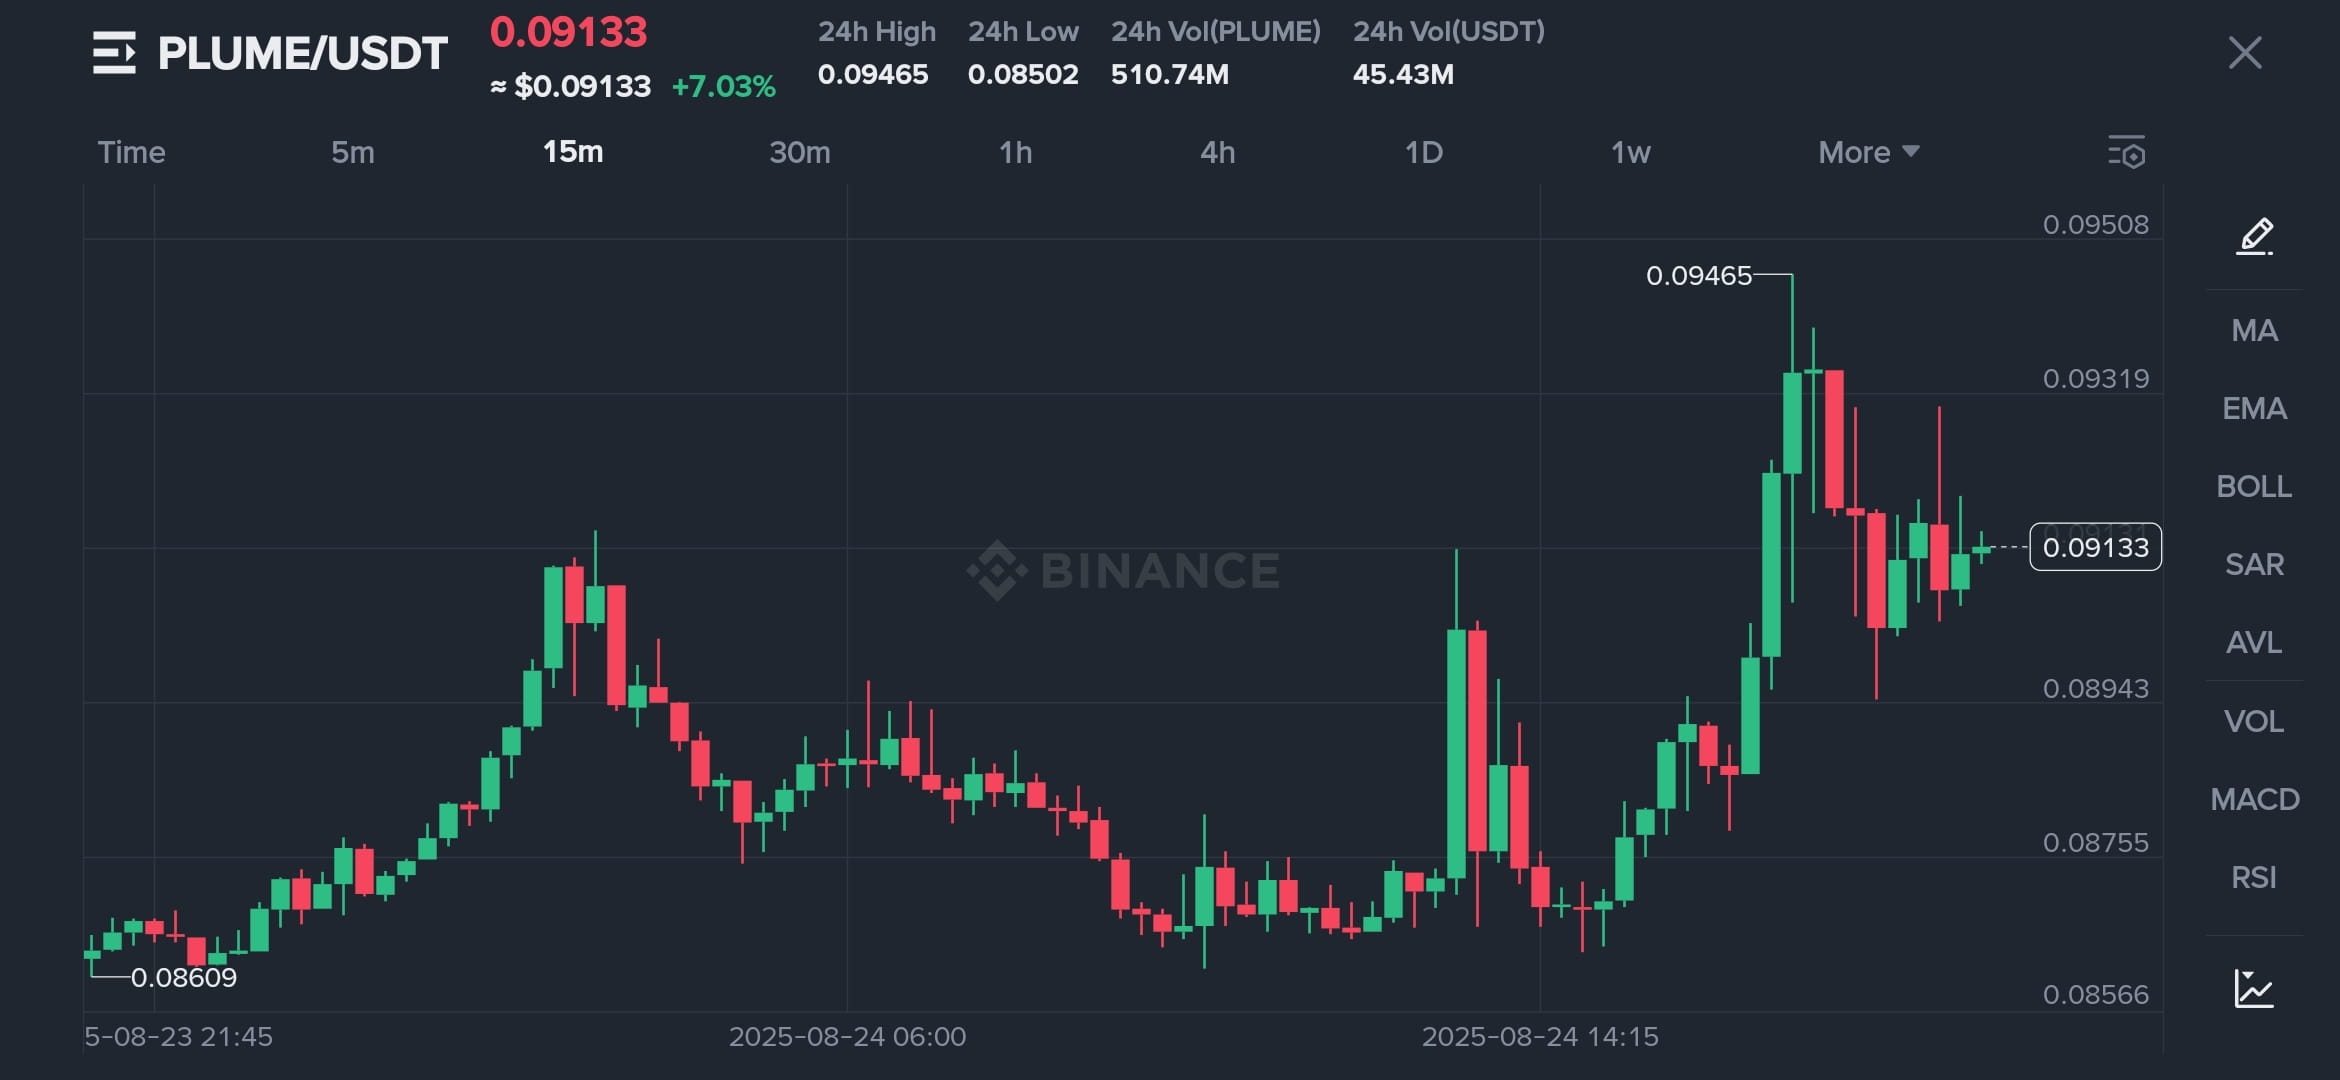Close the fullscreen chart view

coord(2245,53)
